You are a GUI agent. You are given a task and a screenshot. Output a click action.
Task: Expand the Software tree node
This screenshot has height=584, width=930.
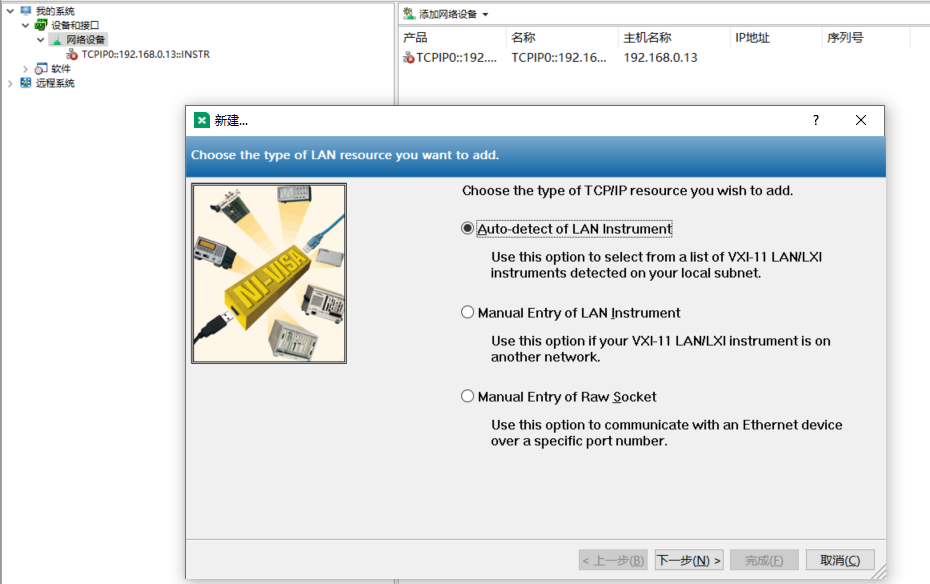click(26, 69)
